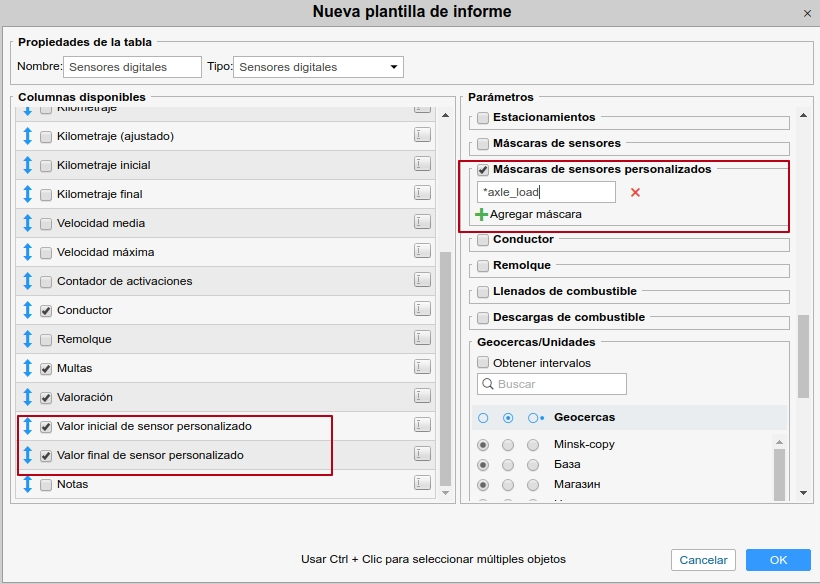Select first radio option for Minsk-copy geofence
820x584 pixels.
(484, 444)
